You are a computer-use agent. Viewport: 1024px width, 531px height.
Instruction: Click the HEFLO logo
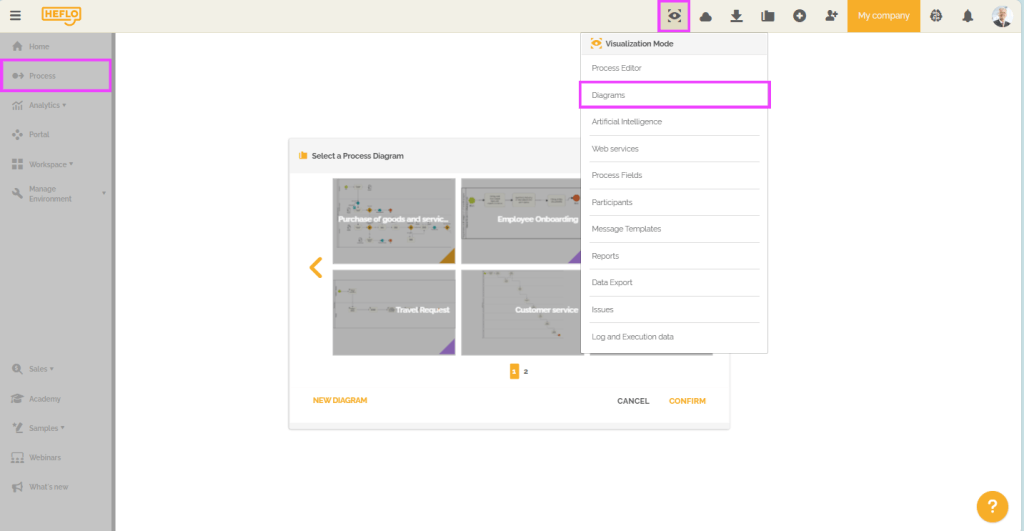pos(61,16)
